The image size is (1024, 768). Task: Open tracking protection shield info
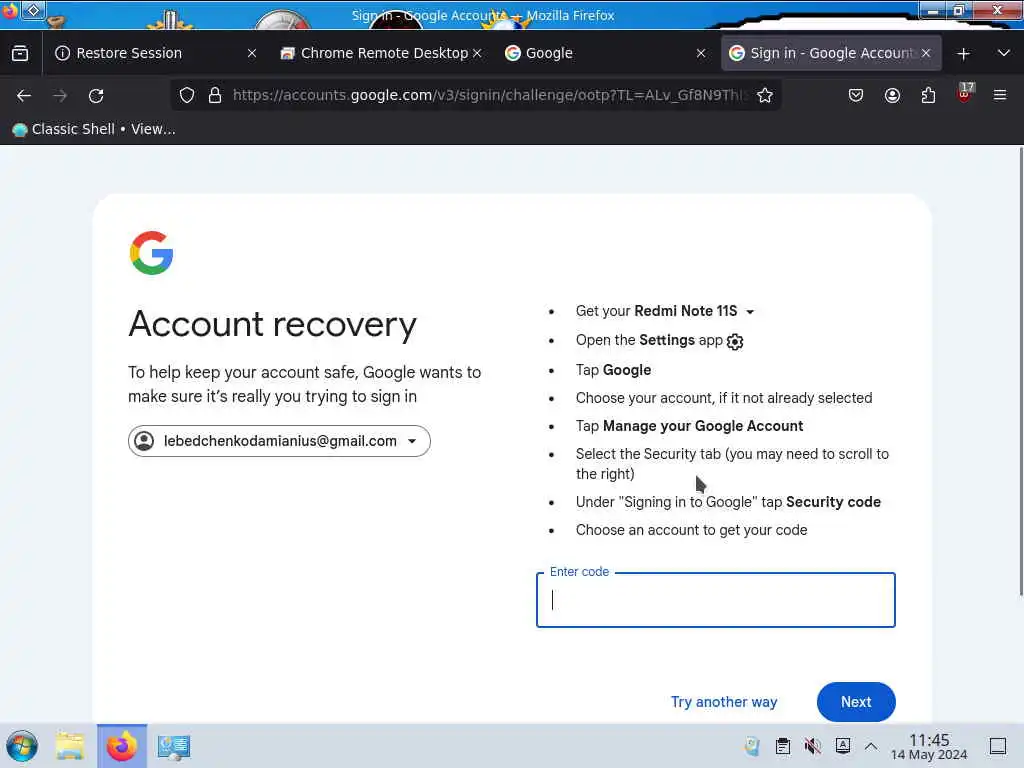pyautogui.click(x=187, y=95)
